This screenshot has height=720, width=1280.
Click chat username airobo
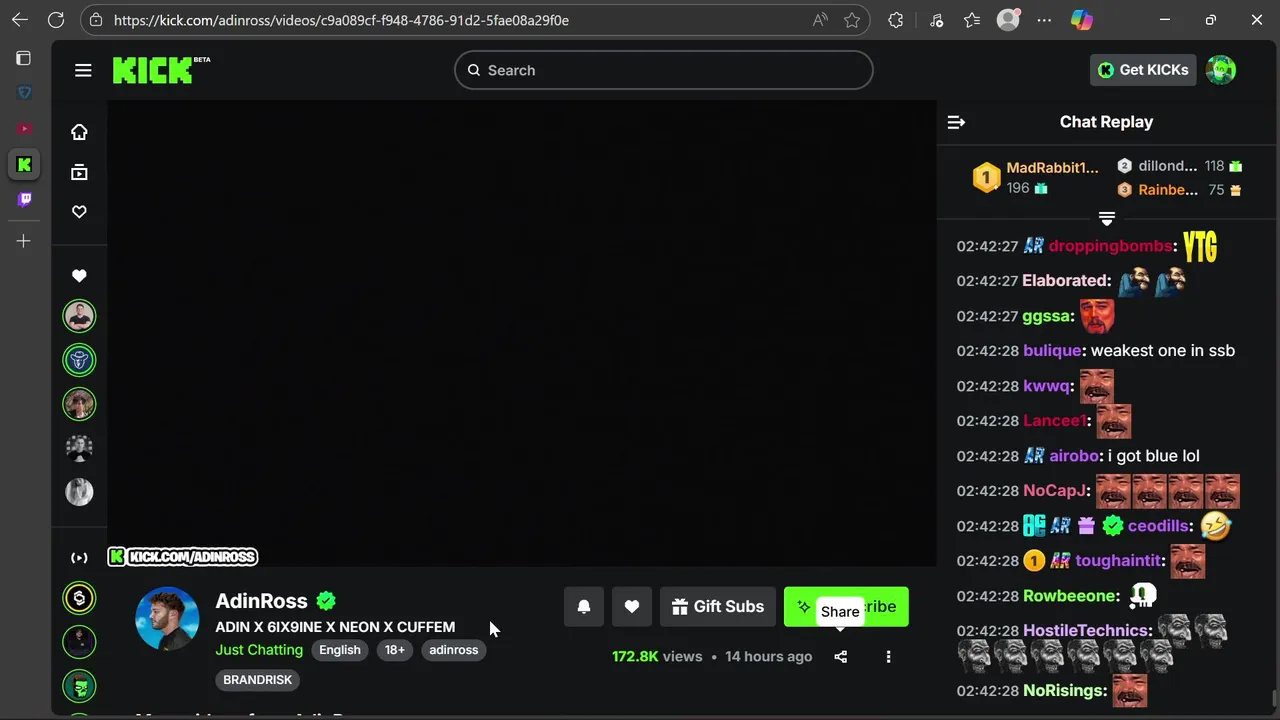1074,456
